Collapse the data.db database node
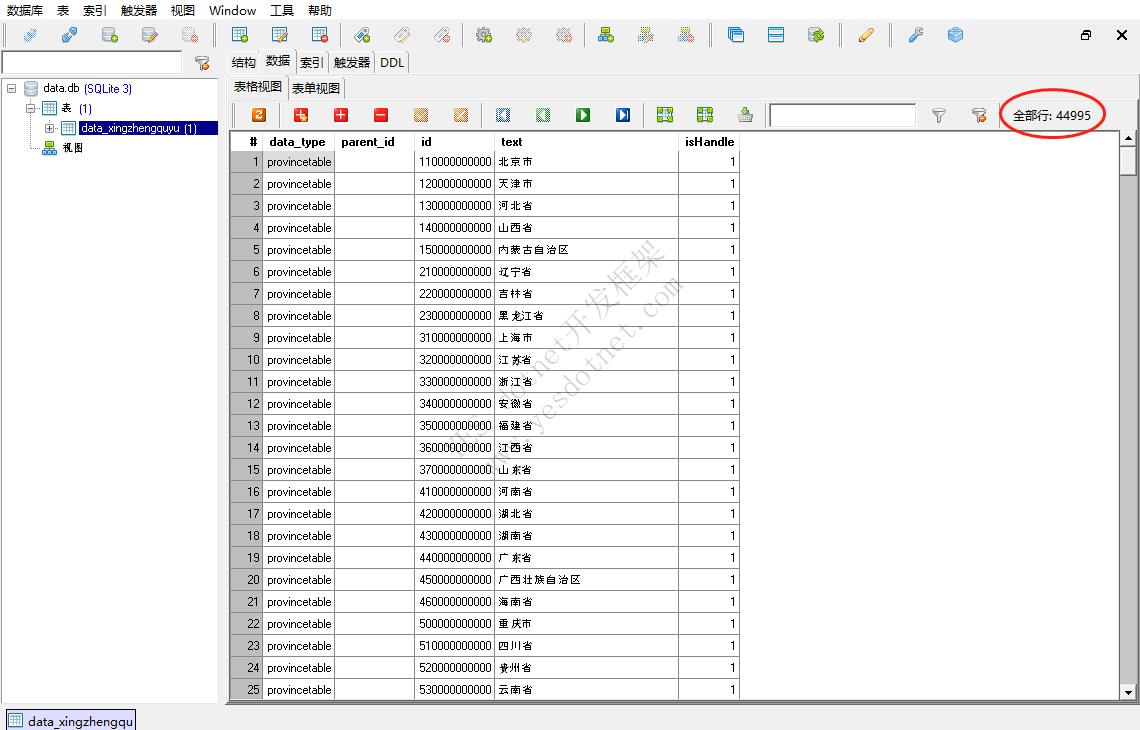 11,88
